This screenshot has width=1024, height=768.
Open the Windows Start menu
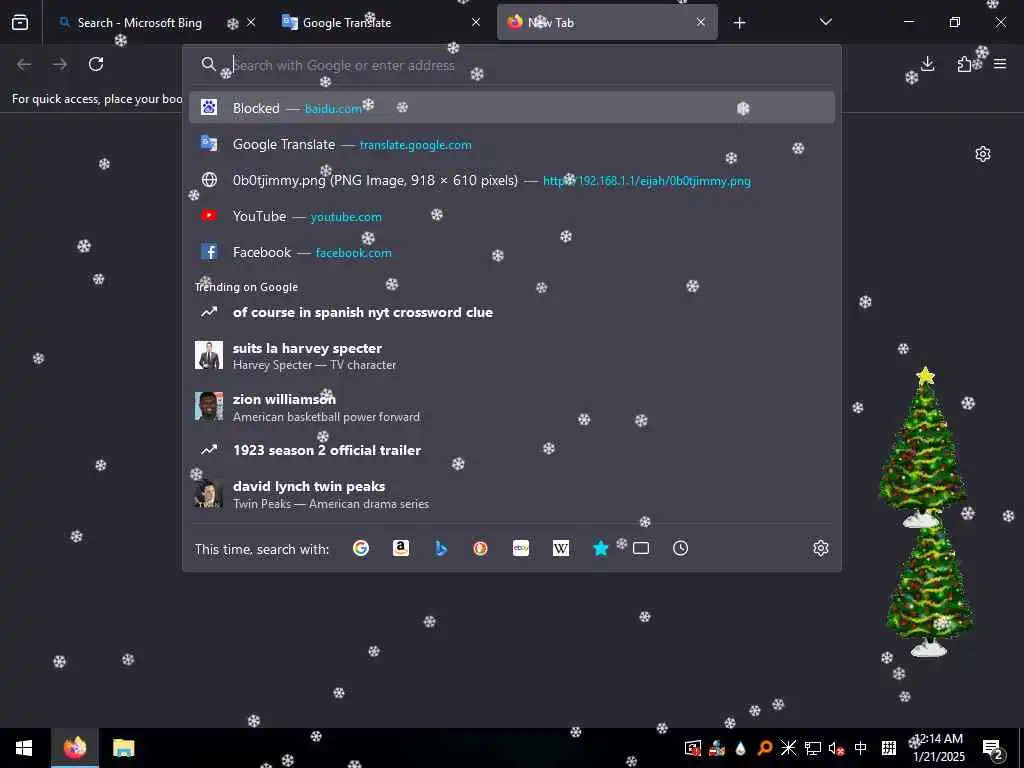[x=24, y=748]
